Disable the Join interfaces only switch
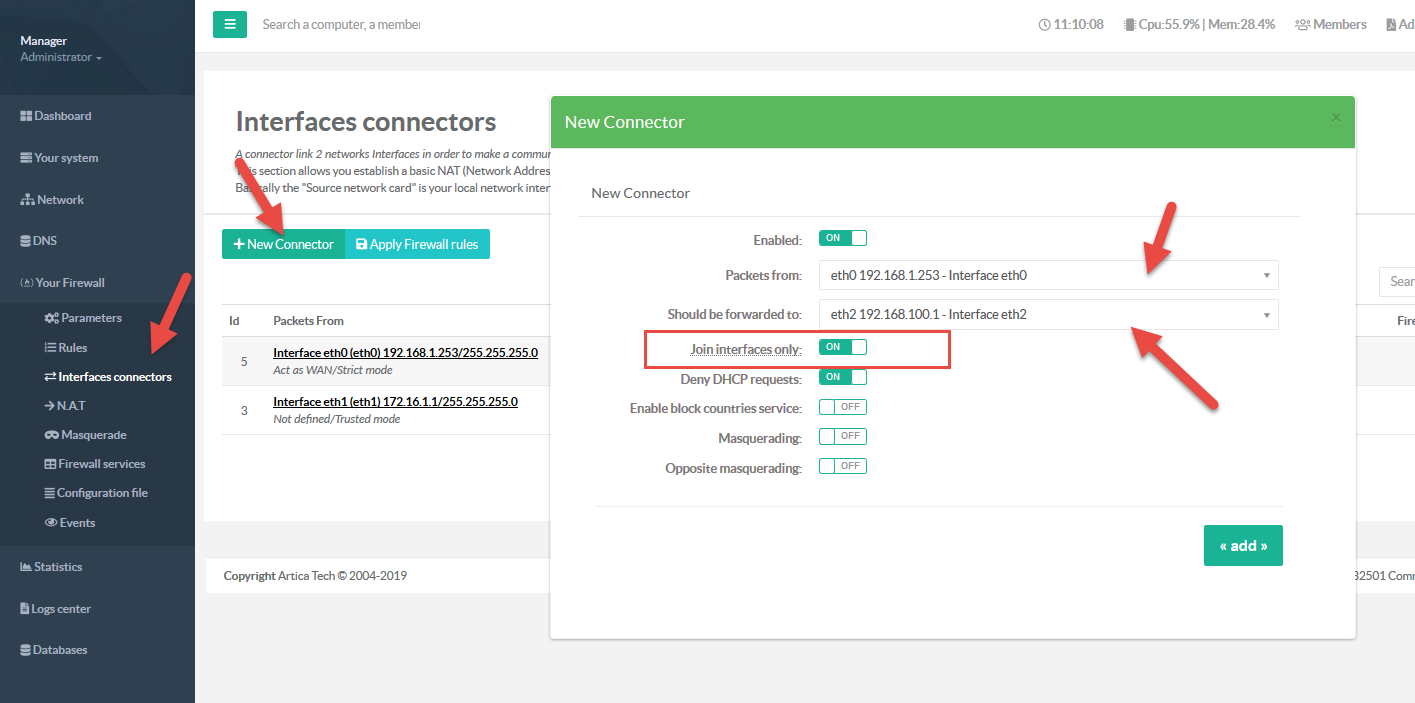 (842, 347)
